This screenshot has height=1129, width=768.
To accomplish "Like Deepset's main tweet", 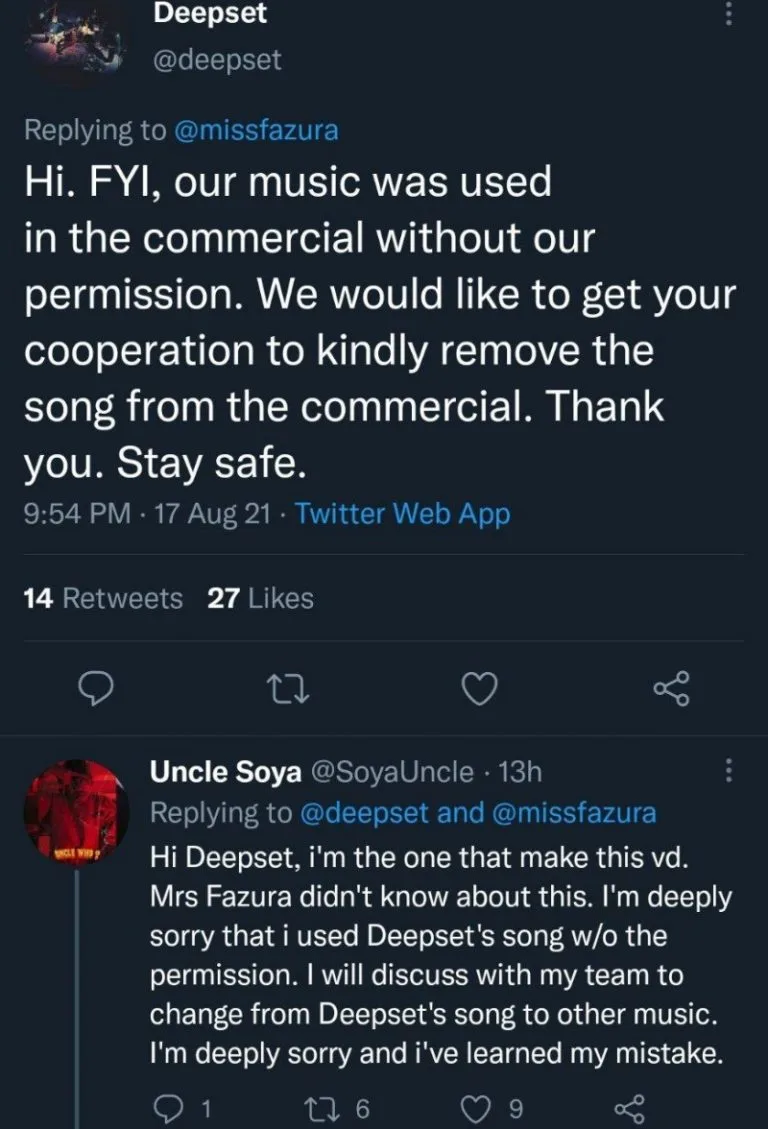I will 483,688.
